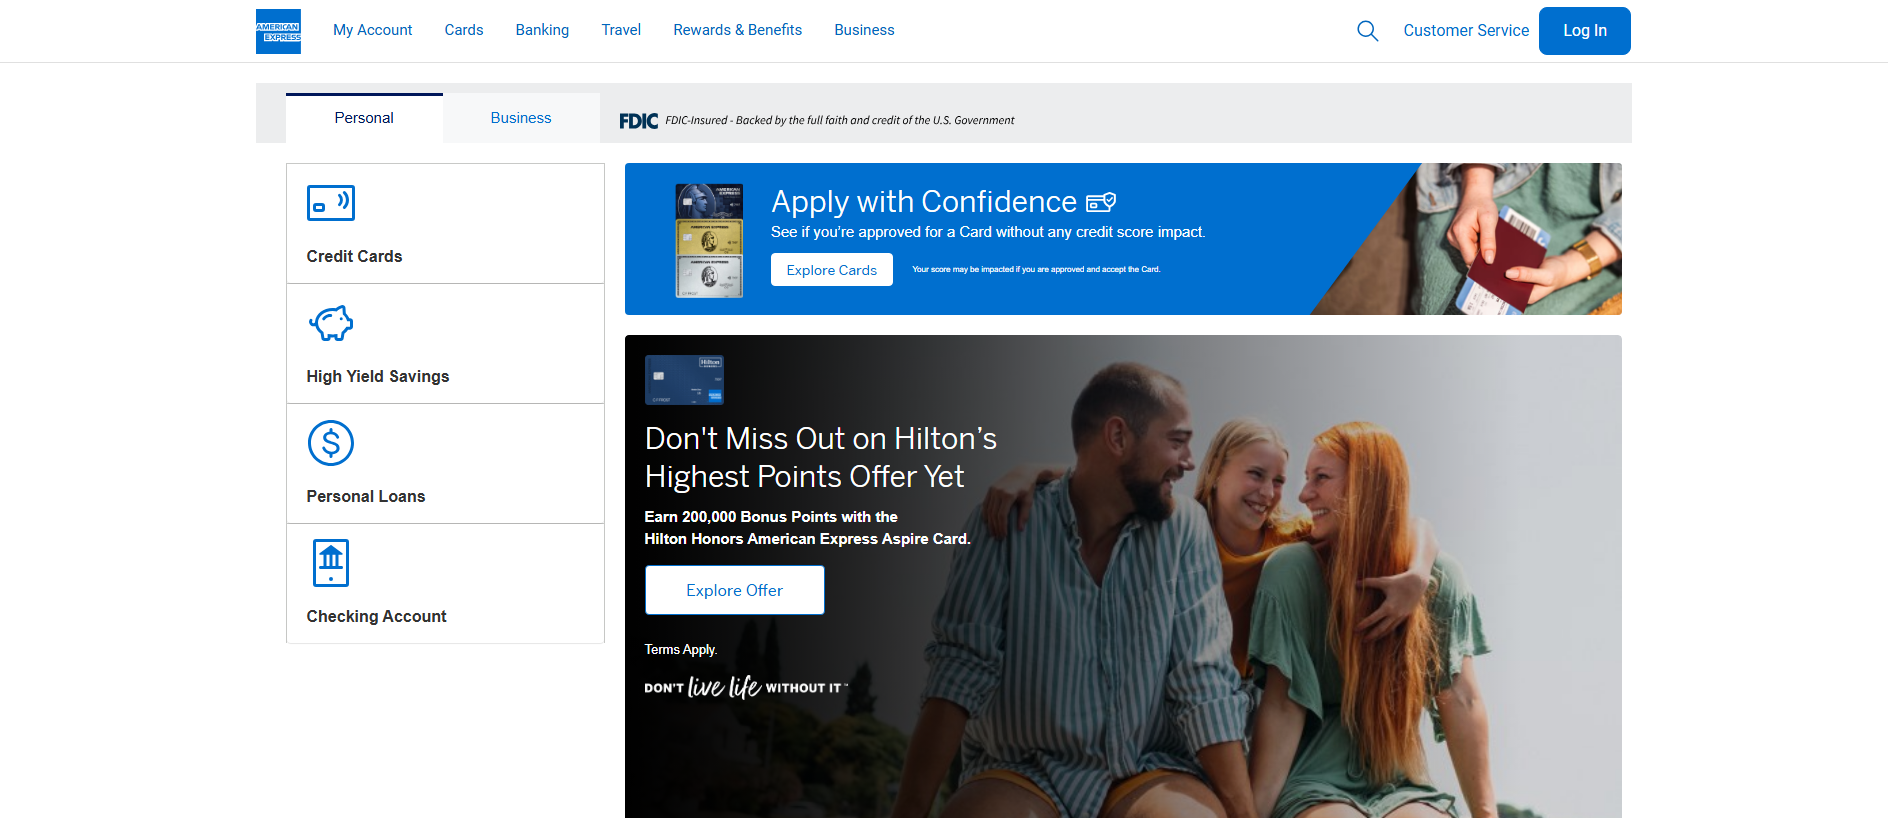Viewport: 1888px width, 818px height.
Task: Open the search magnifier icon
Action: tap(1367, 31)
